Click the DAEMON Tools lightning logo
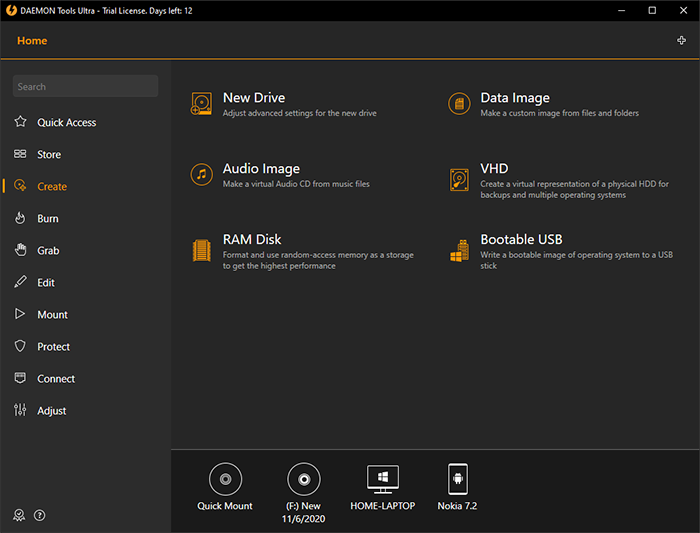 (x=11, y=10)
